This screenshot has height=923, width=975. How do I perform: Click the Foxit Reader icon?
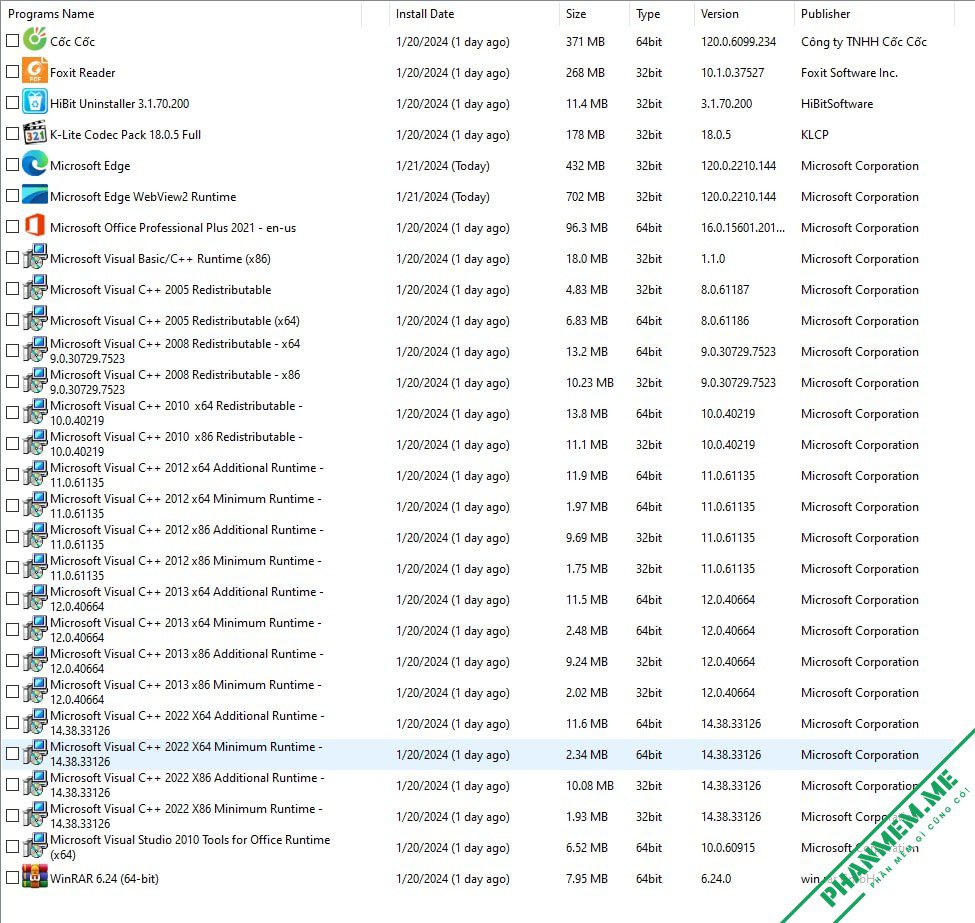pos(35,70)
